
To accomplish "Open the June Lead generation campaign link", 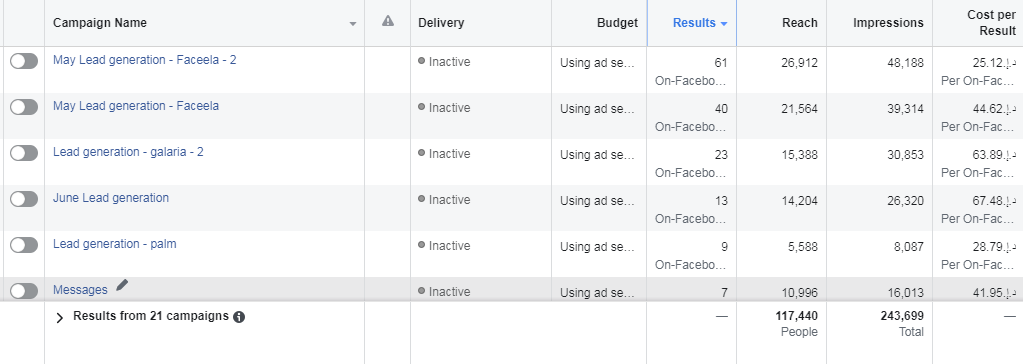I will tap(111, 198).
